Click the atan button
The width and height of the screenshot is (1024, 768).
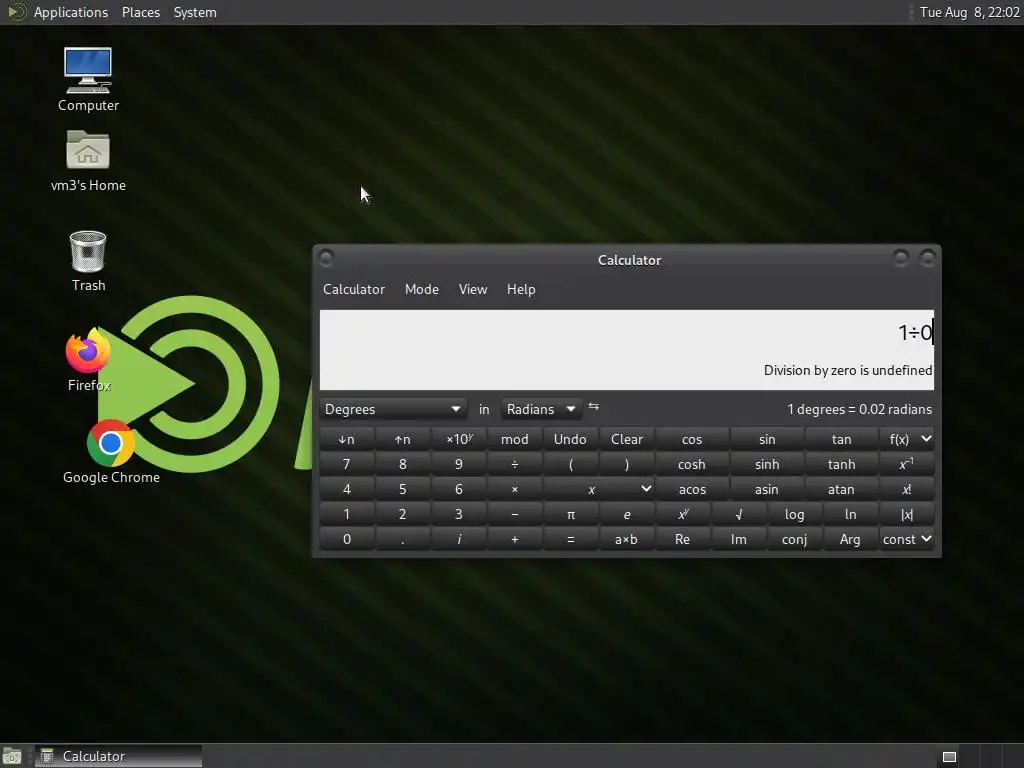pos(842,490)
